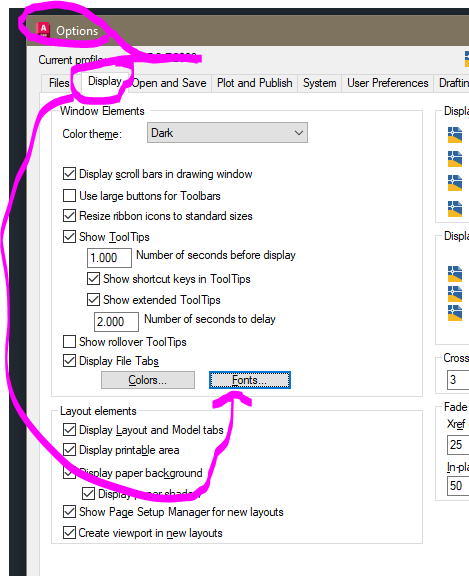Open the Plot and Publish tab
Image resolution: width=469 pixels, height=576 pixels.
tap(255, 83)
